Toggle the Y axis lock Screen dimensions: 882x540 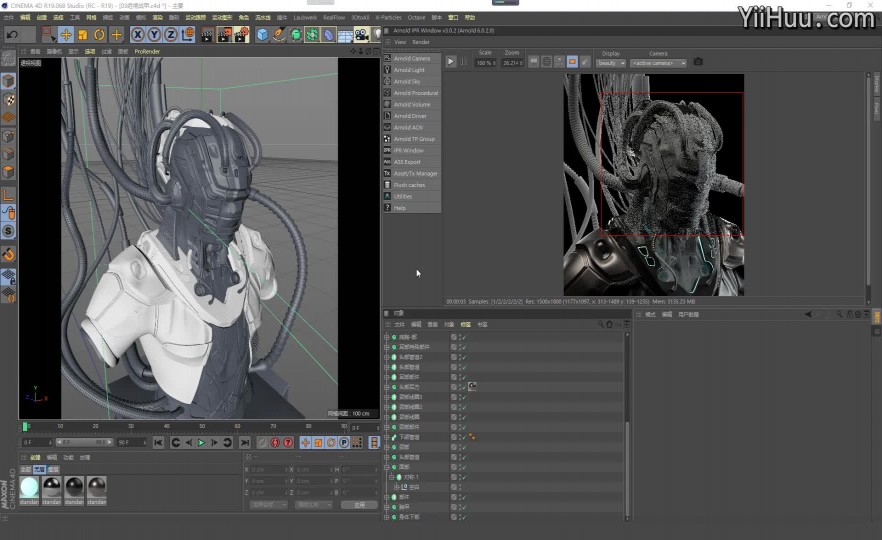(x=154, y=35)
